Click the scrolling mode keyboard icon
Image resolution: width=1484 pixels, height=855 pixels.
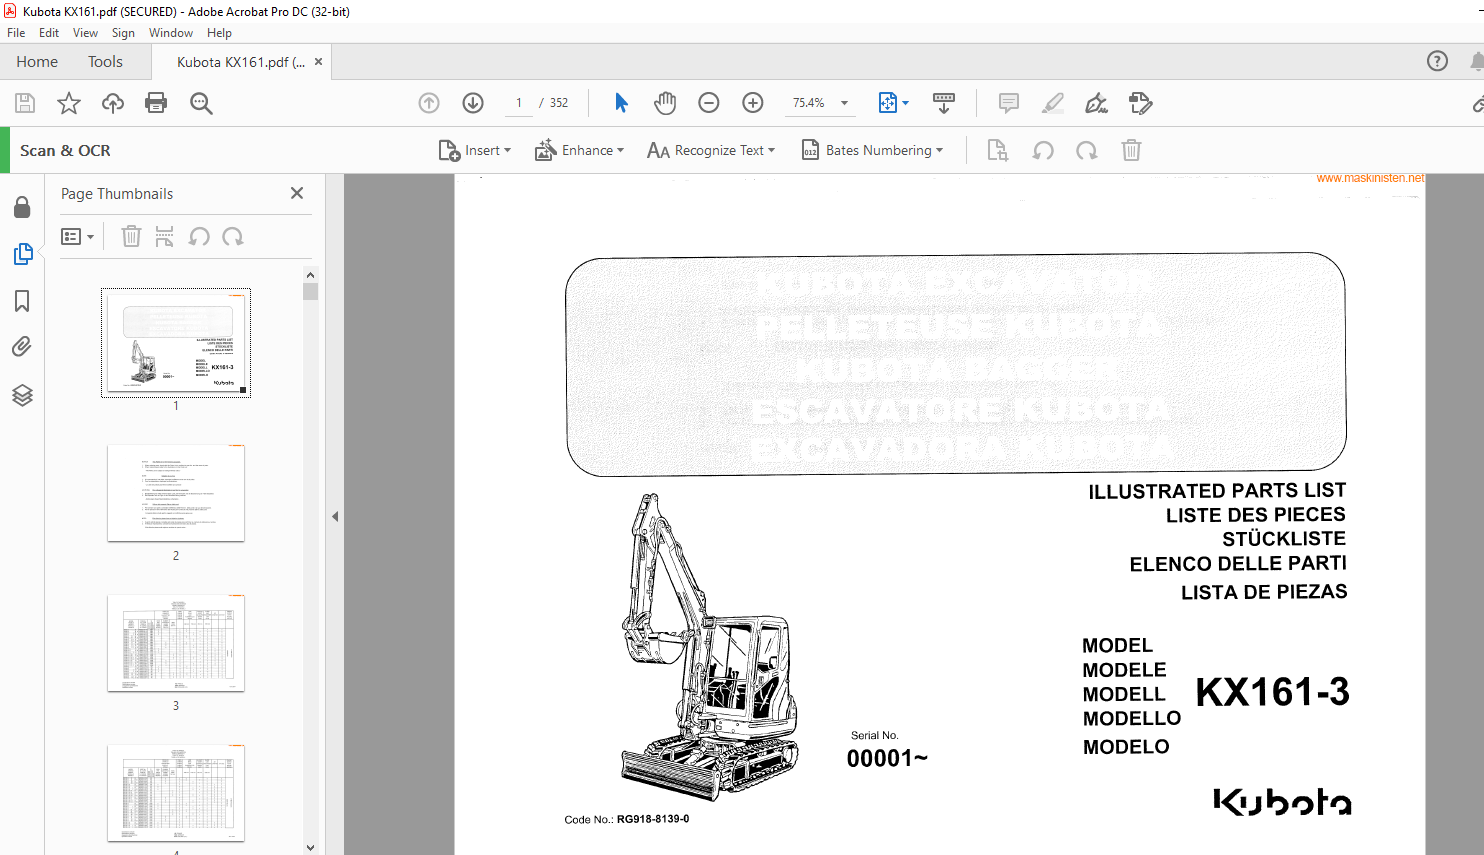click(944, 103)
